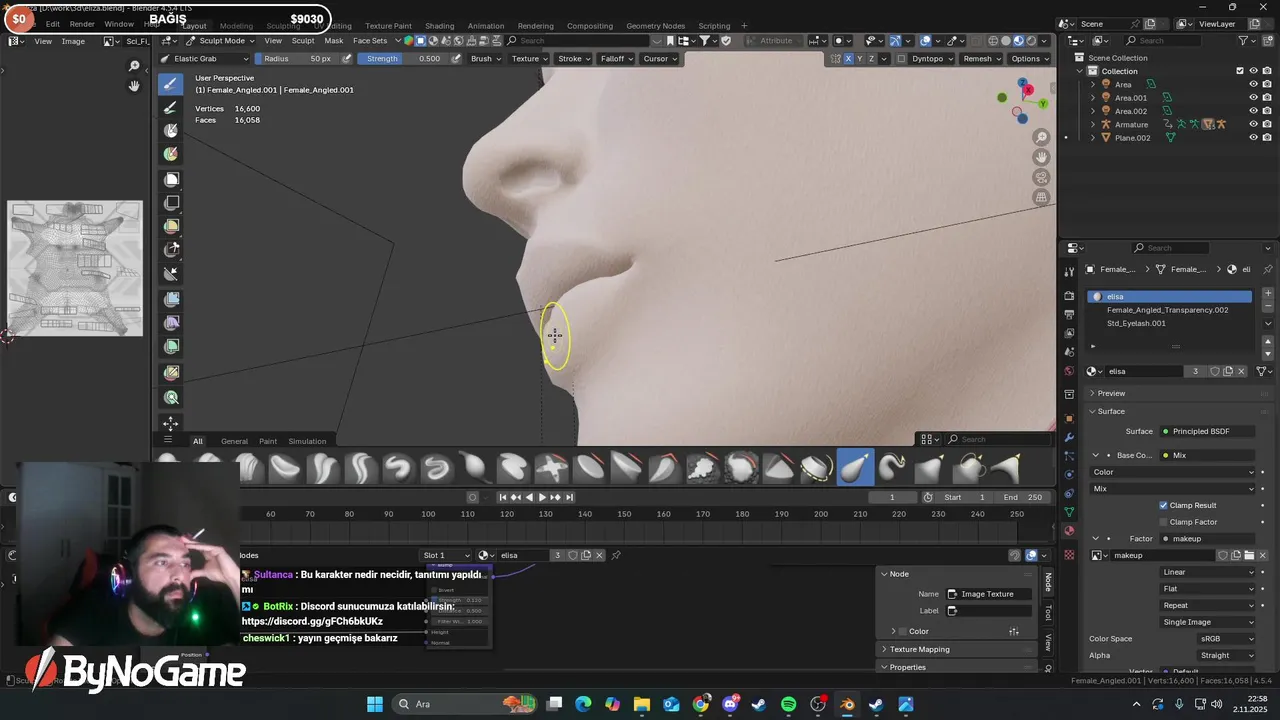Open the Remesh dropdown
1280x720 pixels.
pyautogui.click(x=981, y=58)
